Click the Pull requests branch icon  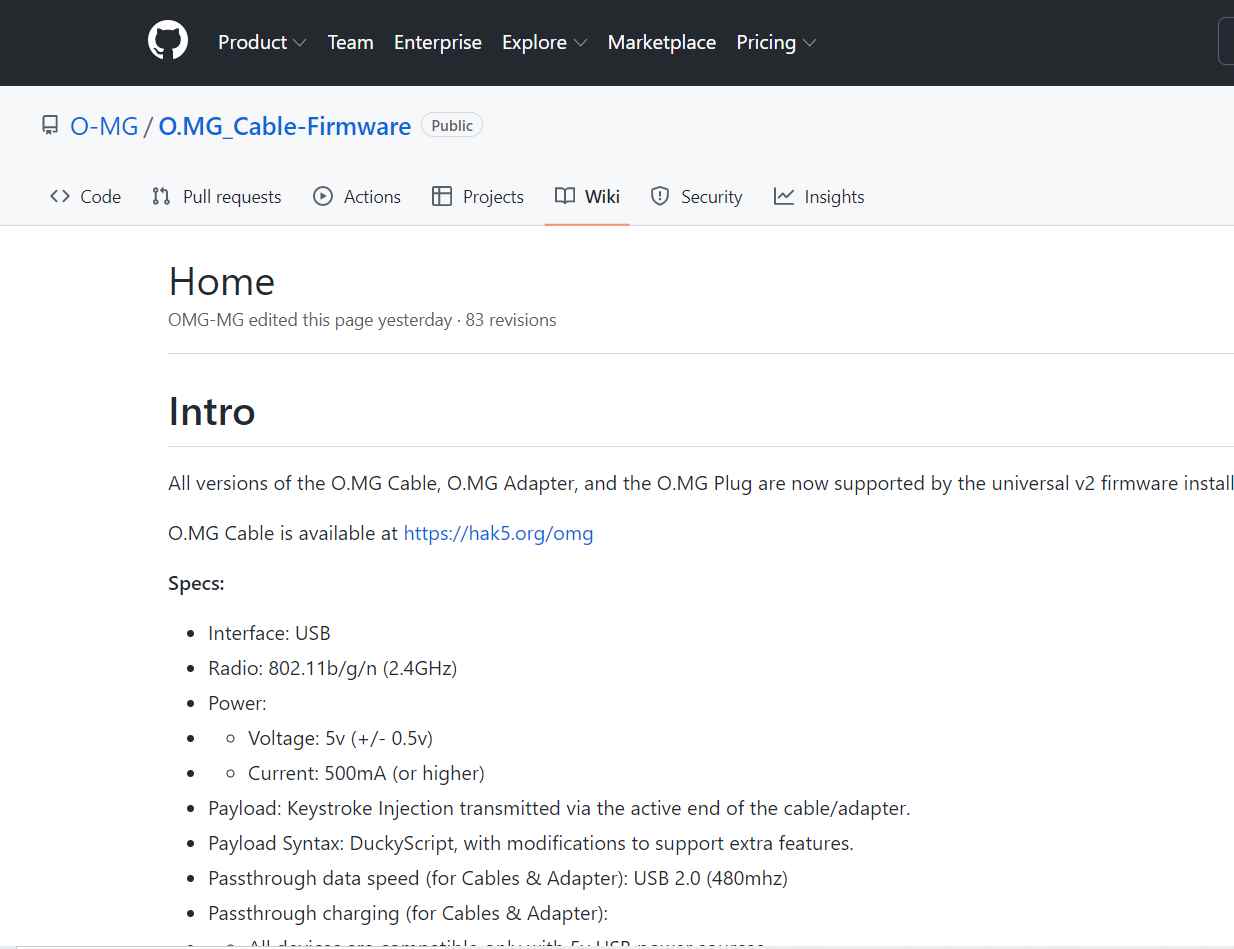click(x=161, y=197)
